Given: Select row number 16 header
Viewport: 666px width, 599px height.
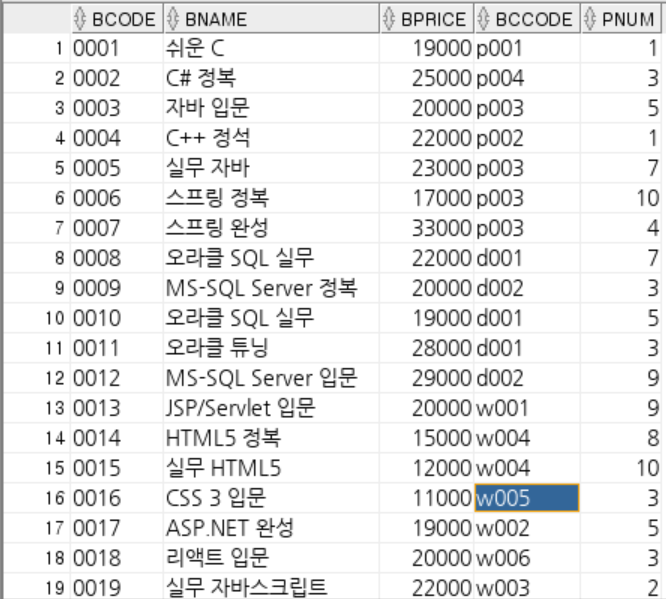Looking at the screenshot, I should 37,498.
